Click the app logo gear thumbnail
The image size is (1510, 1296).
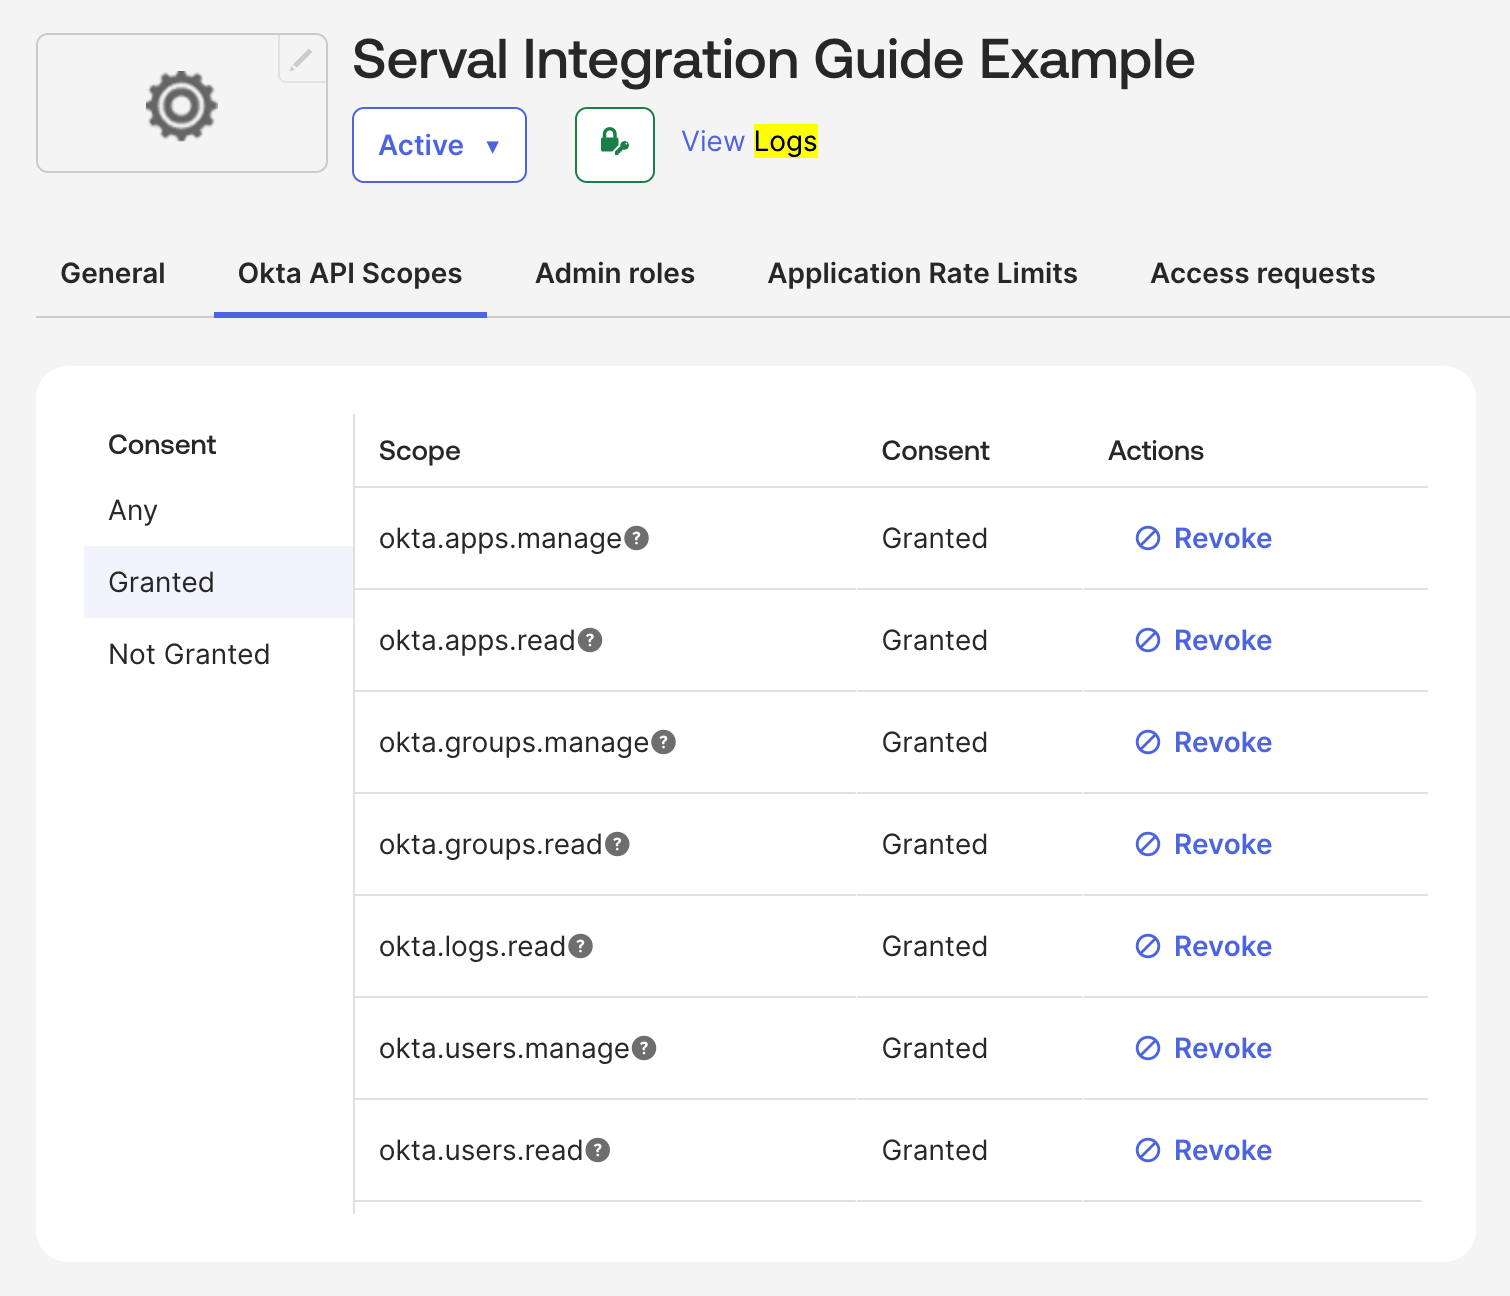[181, 104]
